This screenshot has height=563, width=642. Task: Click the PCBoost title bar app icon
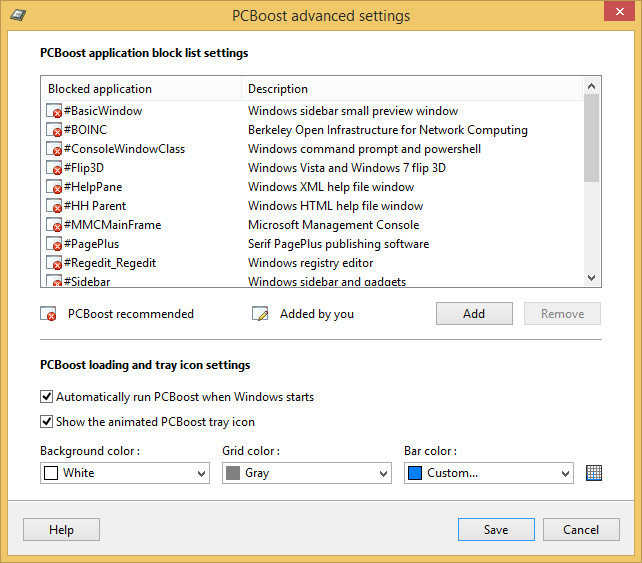18,15
